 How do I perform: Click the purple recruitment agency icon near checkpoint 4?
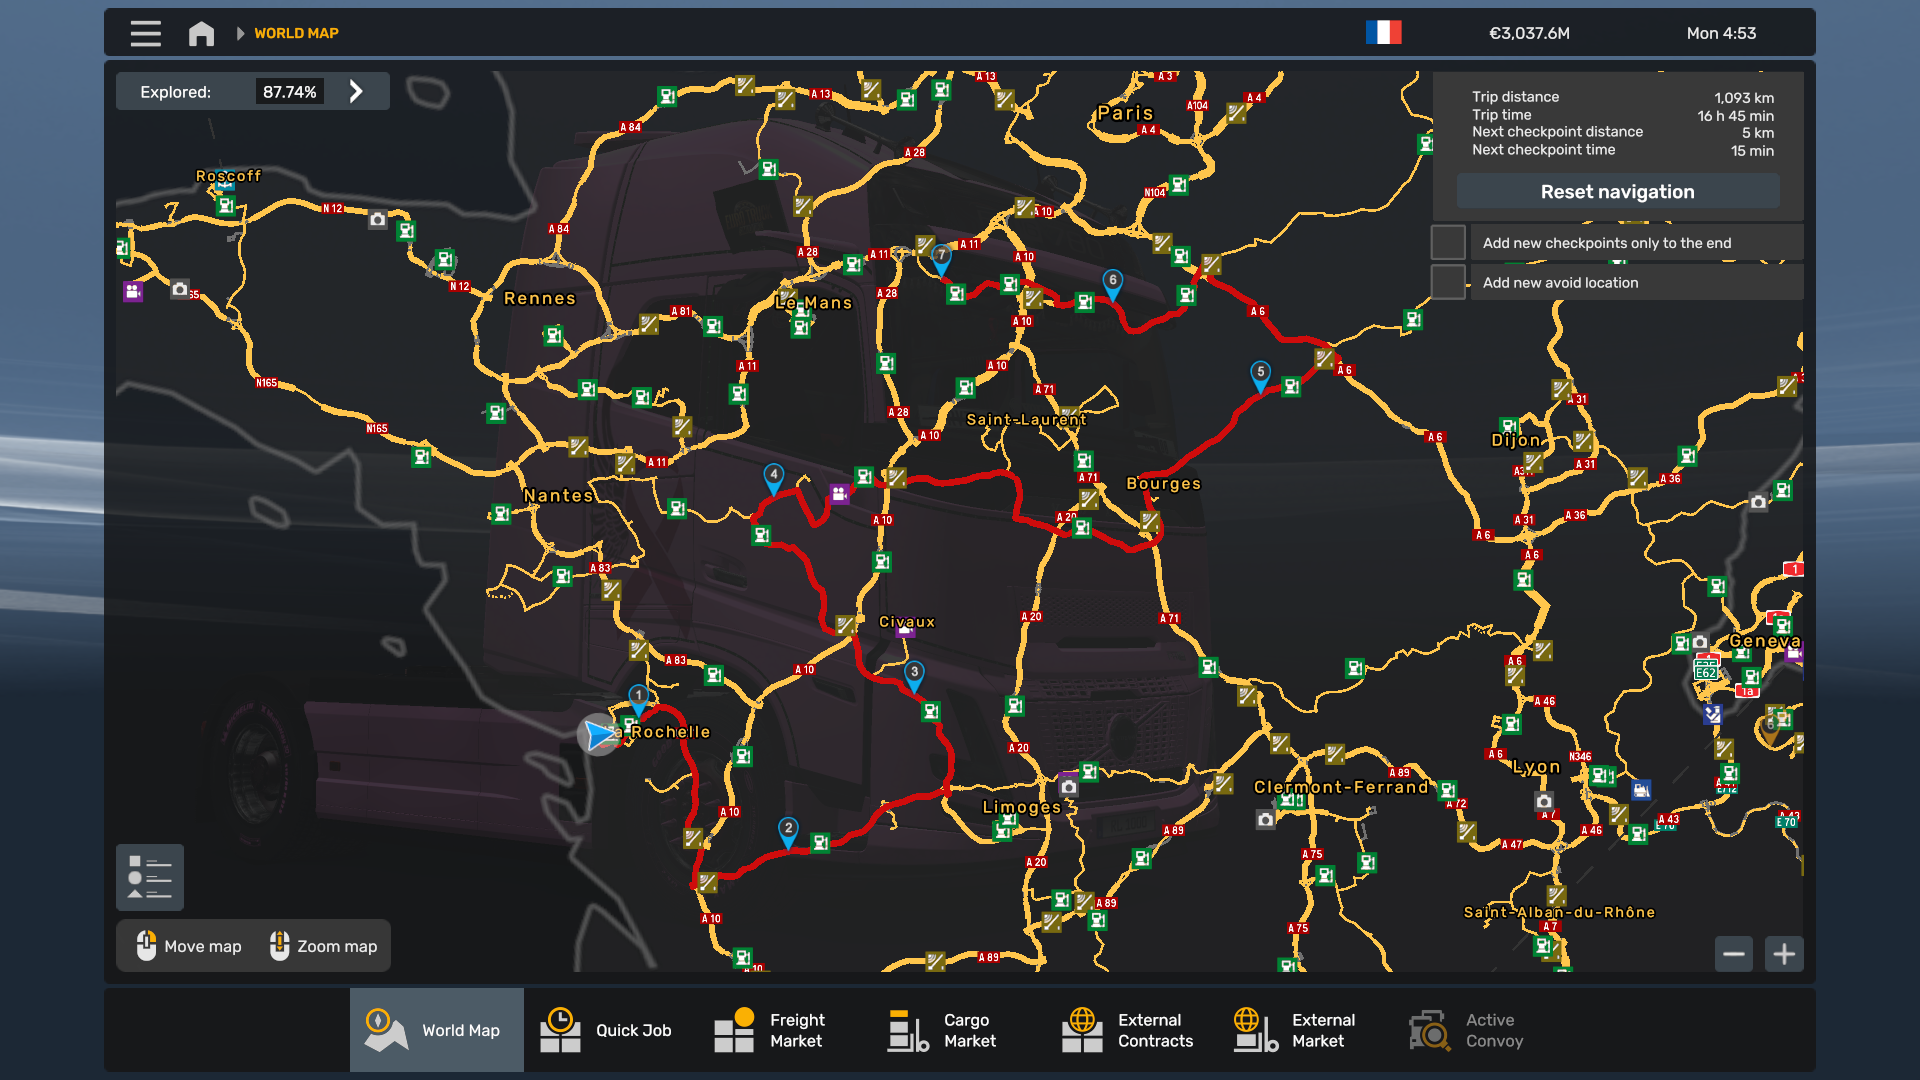[839, 494]
